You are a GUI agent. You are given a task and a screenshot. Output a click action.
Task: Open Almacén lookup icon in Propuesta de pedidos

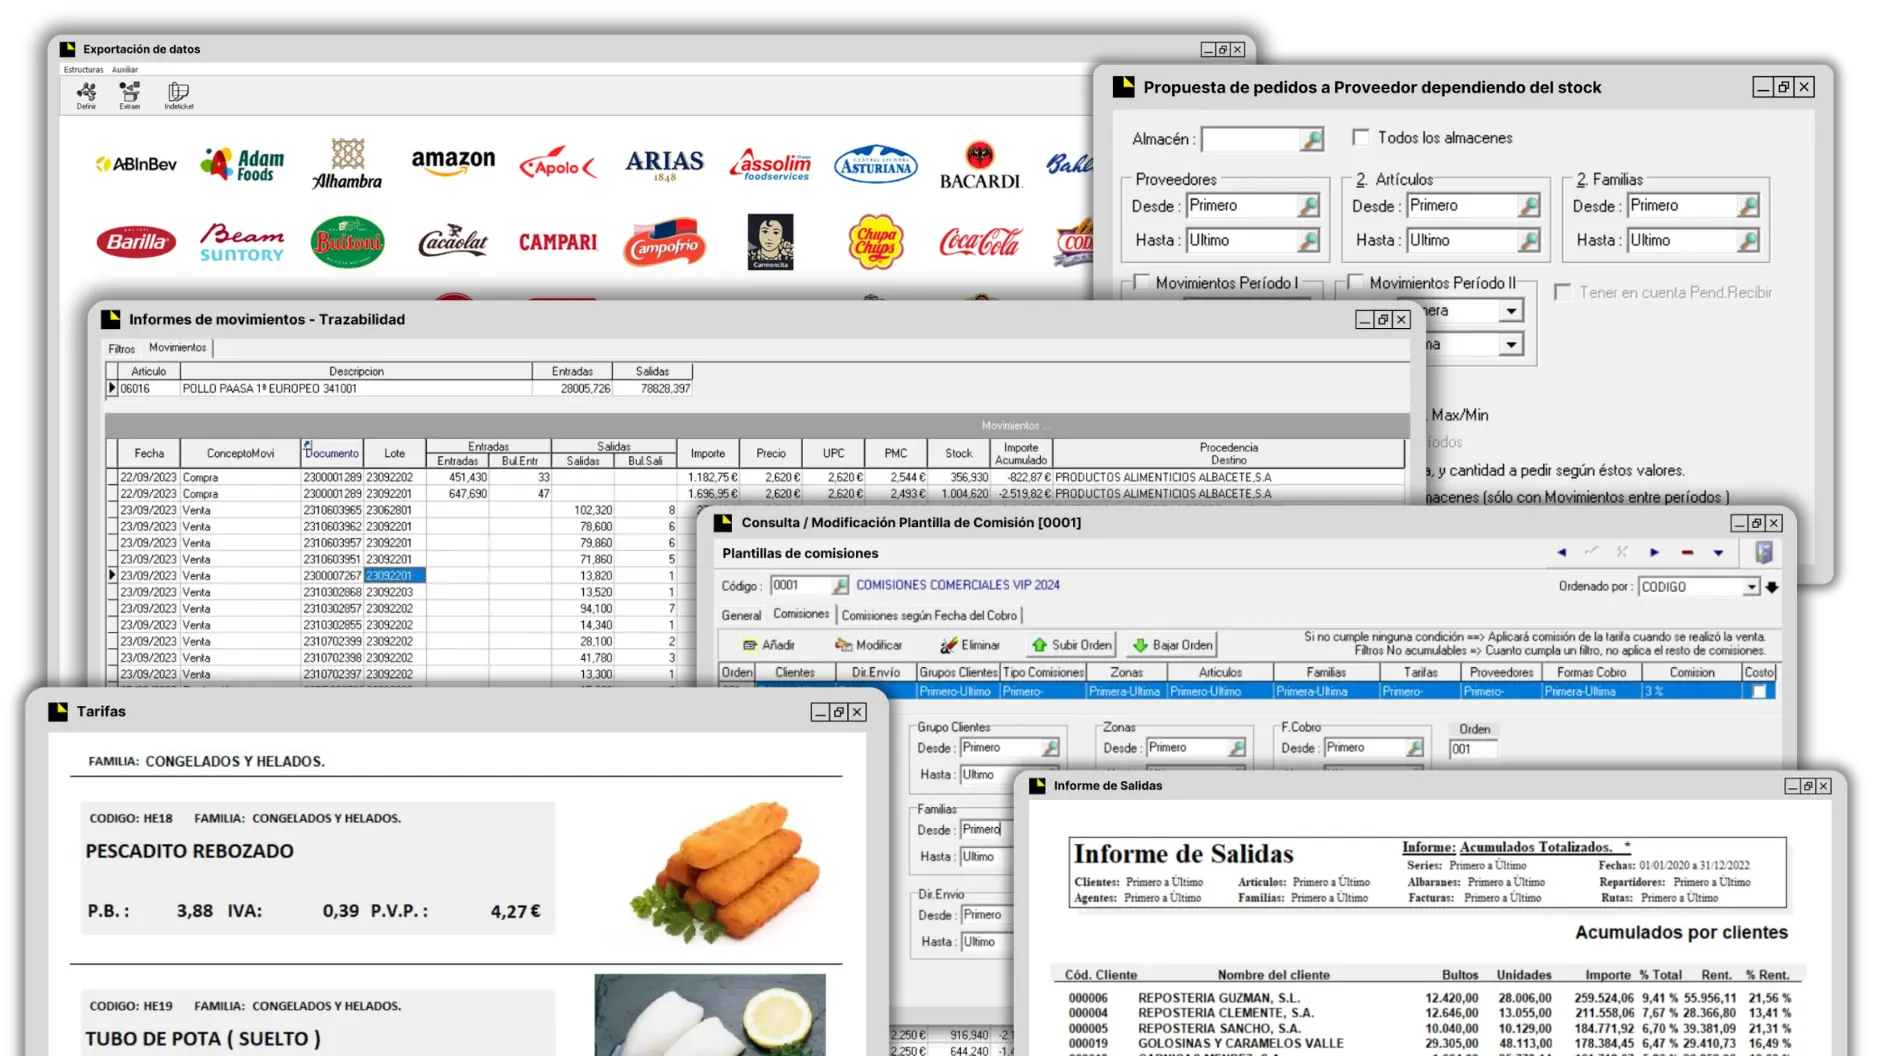tap(1312, 139)
